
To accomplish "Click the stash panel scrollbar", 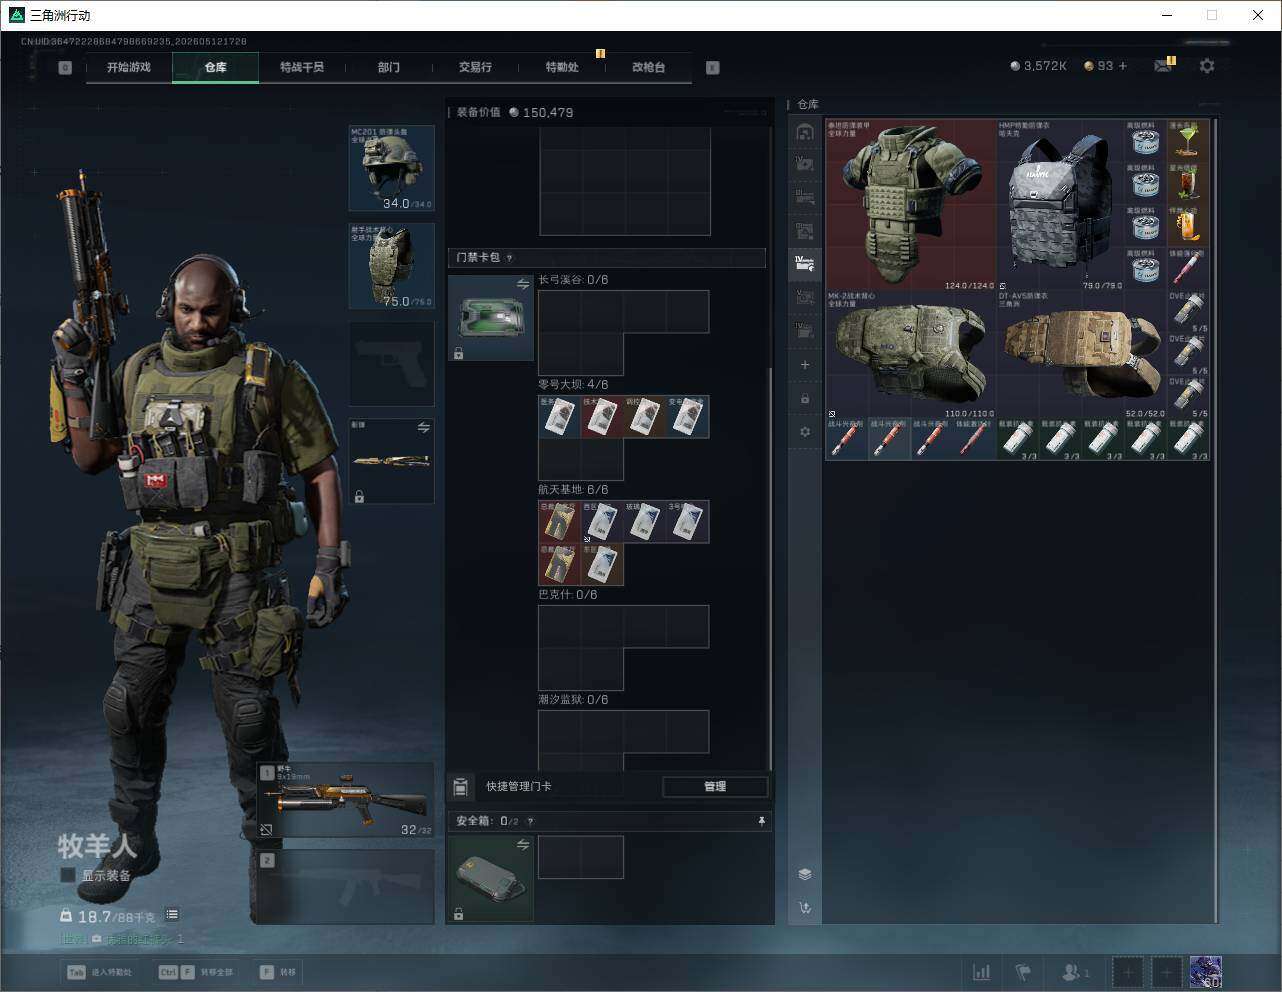I will pyautogui.click(x=1216, y=520).
